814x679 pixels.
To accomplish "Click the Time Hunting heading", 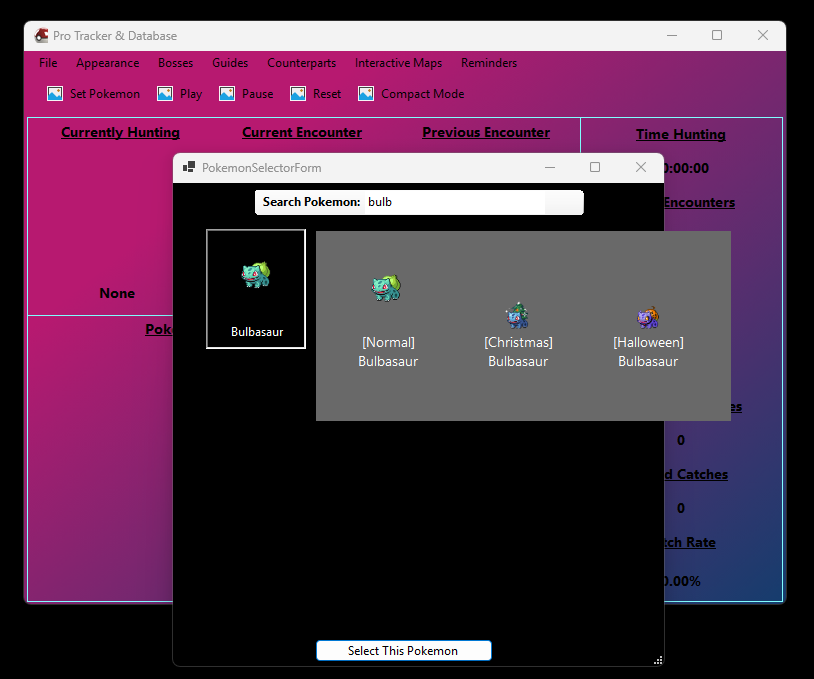I will pyautogui.click(x=681, y=134).
